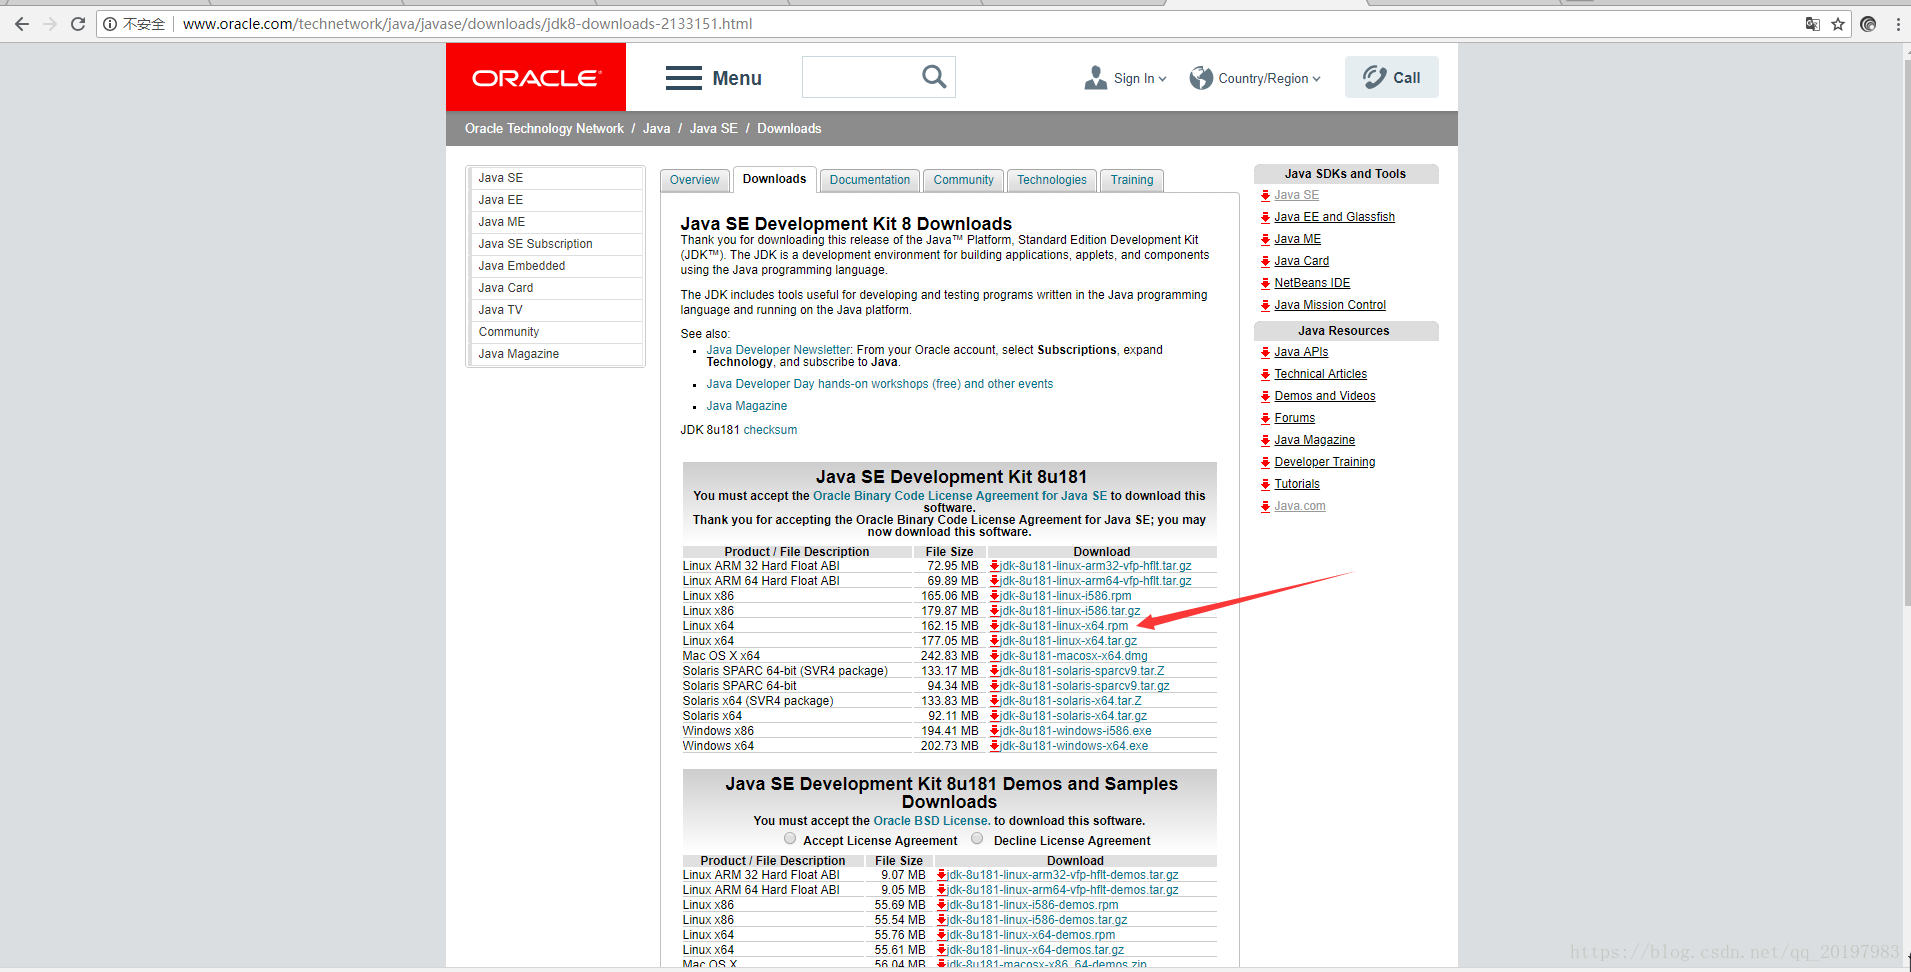Screen dimensions: 1911x972
Task: Click the Java SE breadcrumb link
Action: (713, 128)
